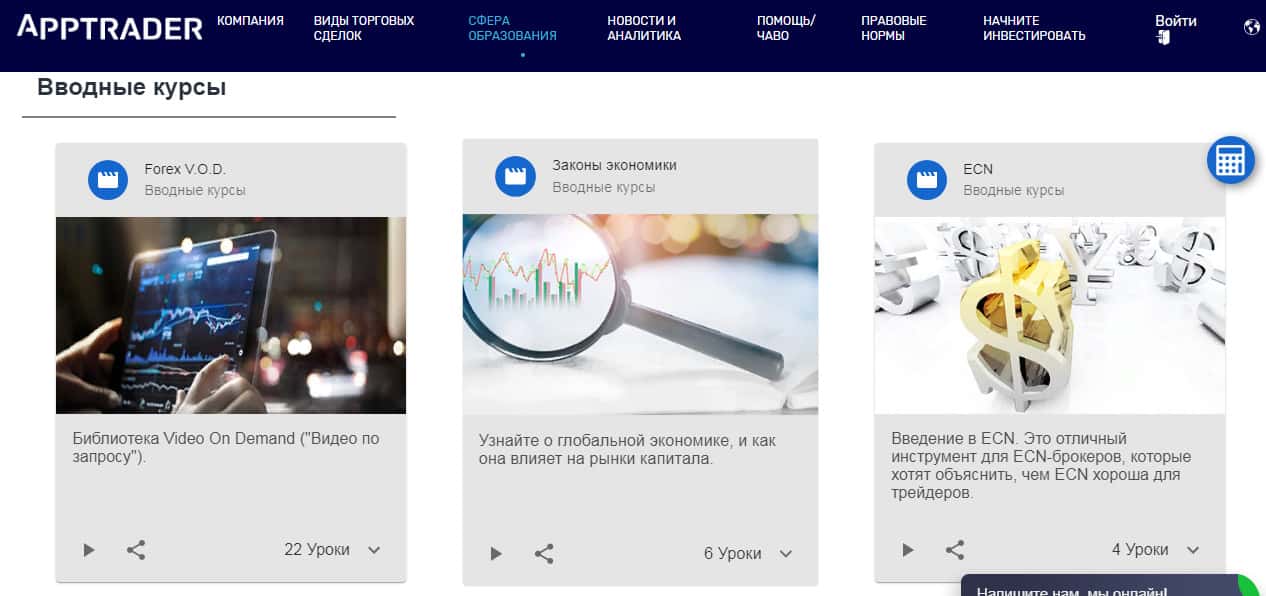Expand the 22 Уроки lessons list
Screen dimensions: 1266x596
tap(374, 550)
